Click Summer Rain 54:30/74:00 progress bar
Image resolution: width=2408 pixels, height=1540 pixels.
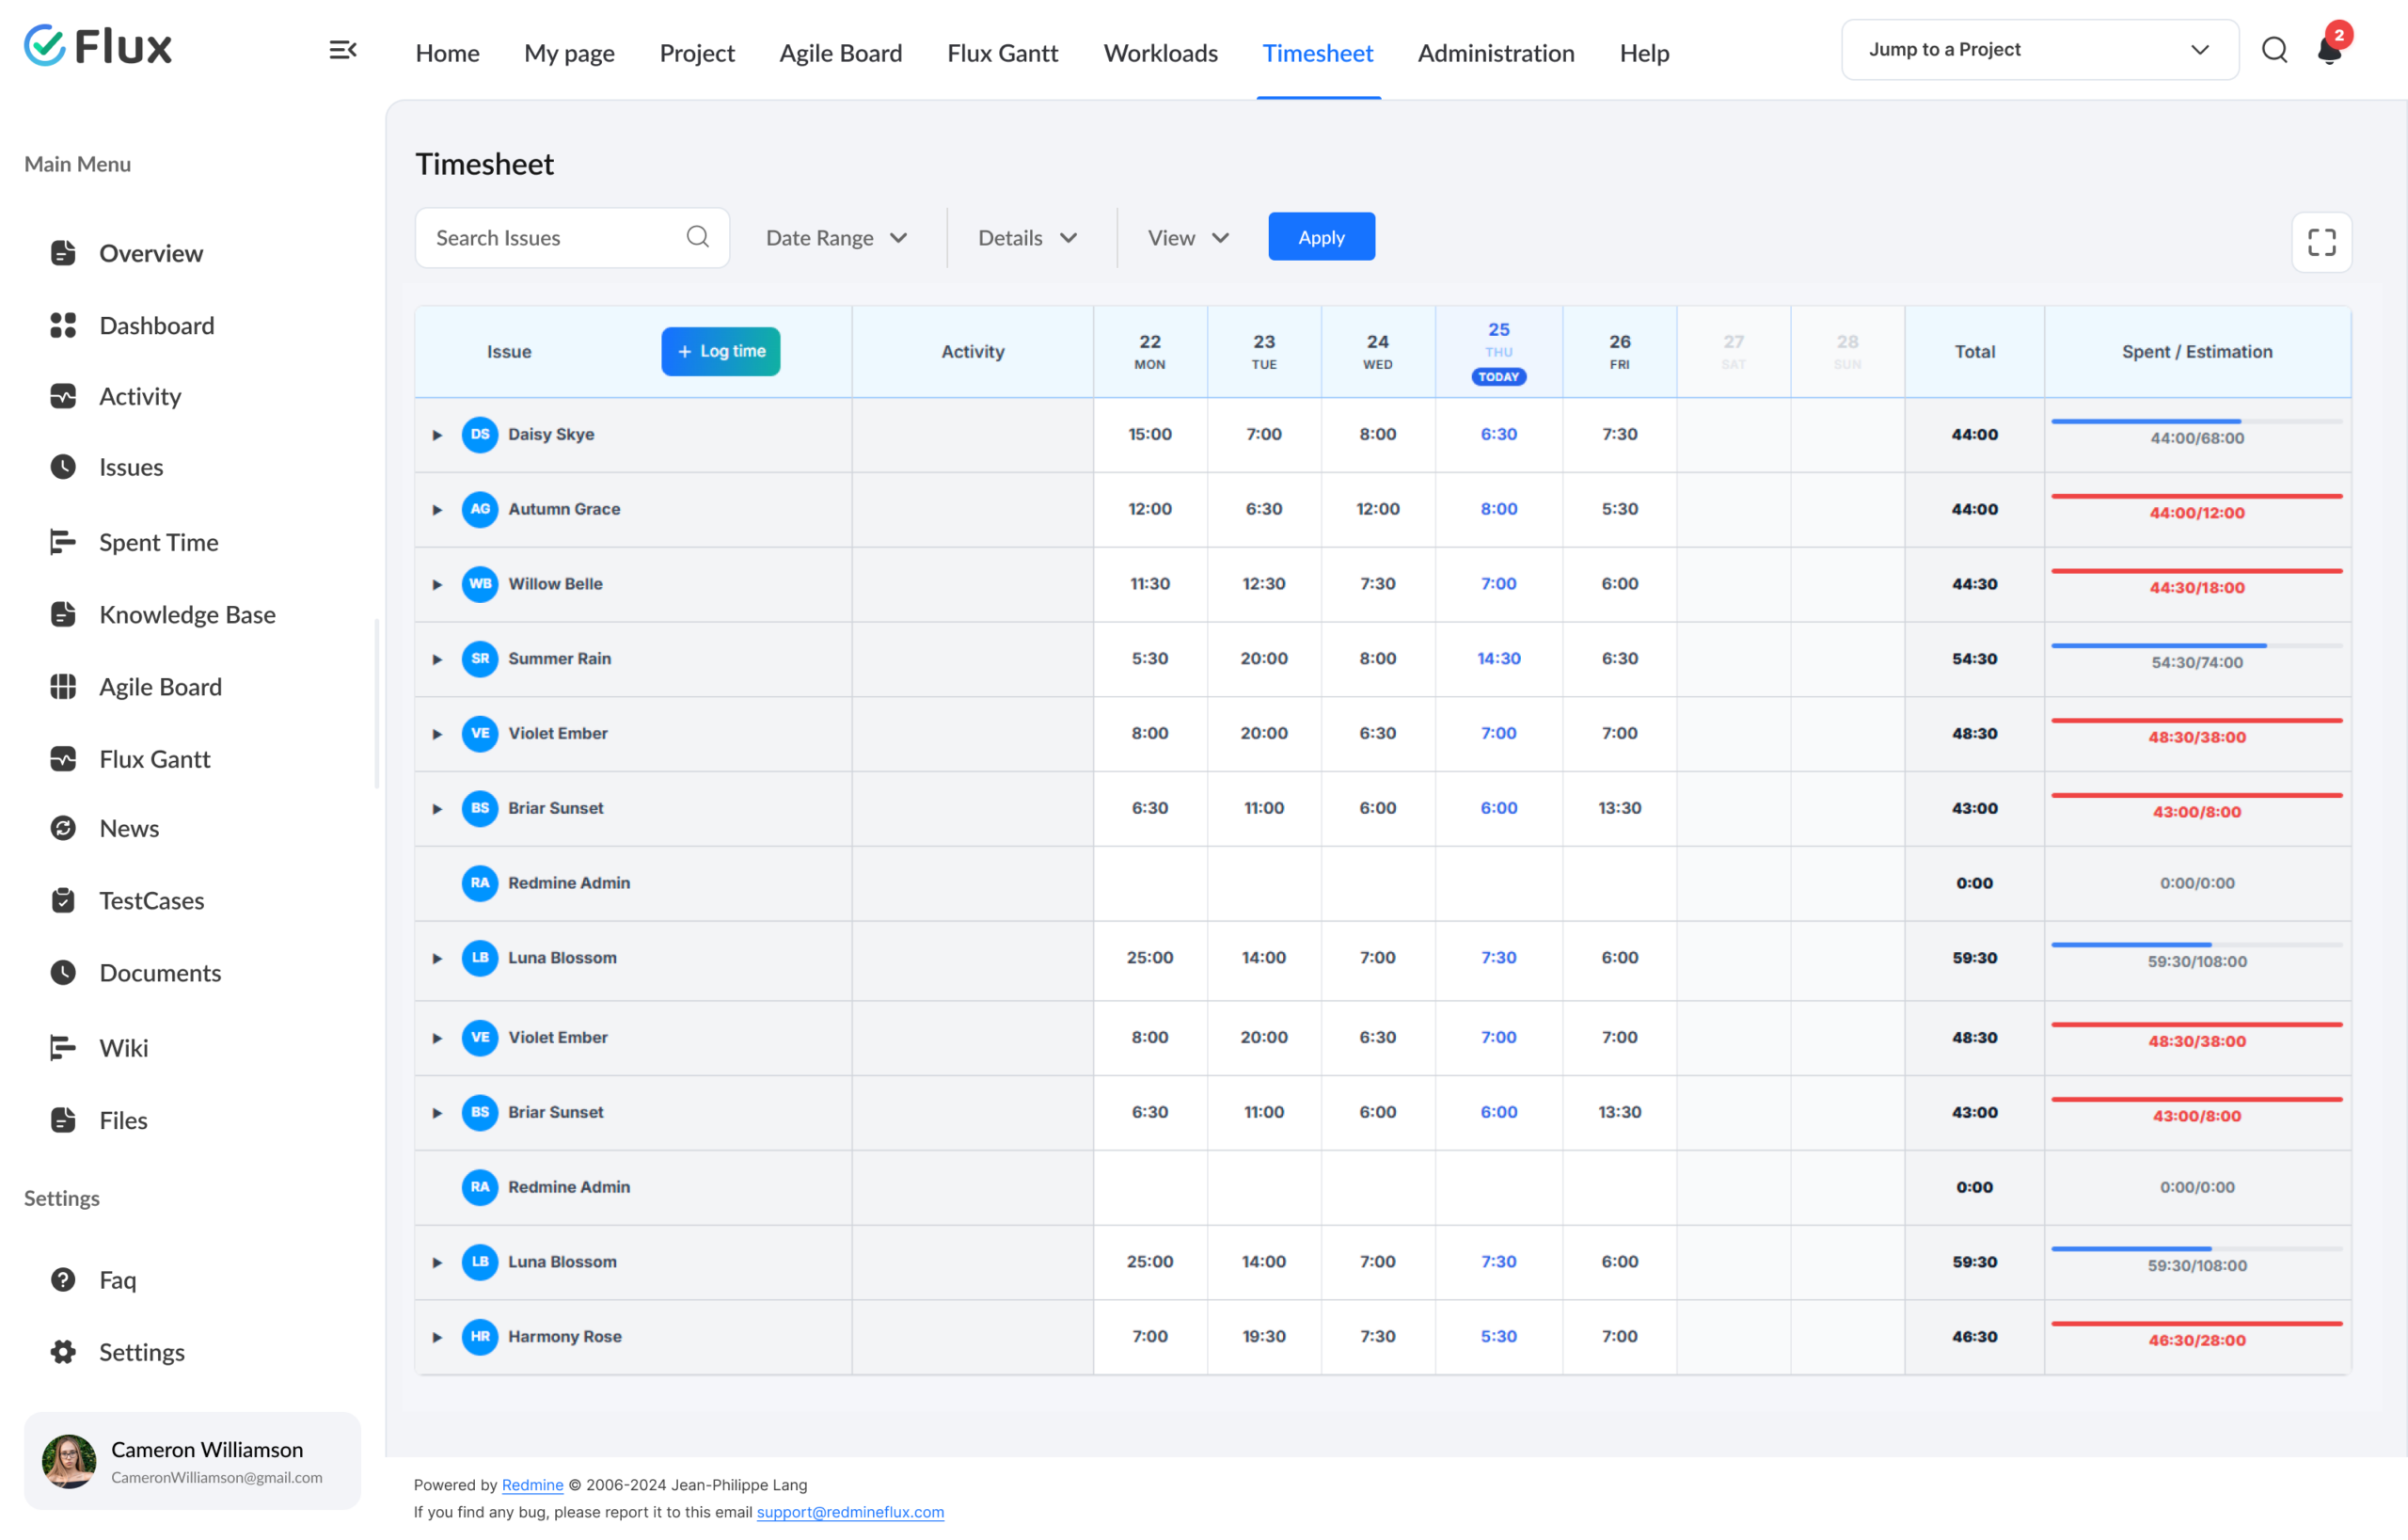[x=2196, y=646]
